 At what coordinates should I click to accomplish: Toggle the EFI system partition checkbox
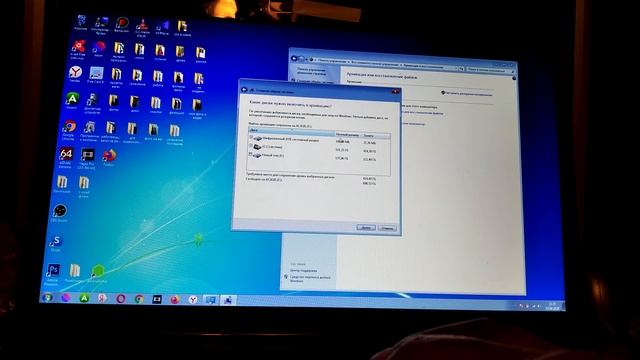[x=251, y=138]
